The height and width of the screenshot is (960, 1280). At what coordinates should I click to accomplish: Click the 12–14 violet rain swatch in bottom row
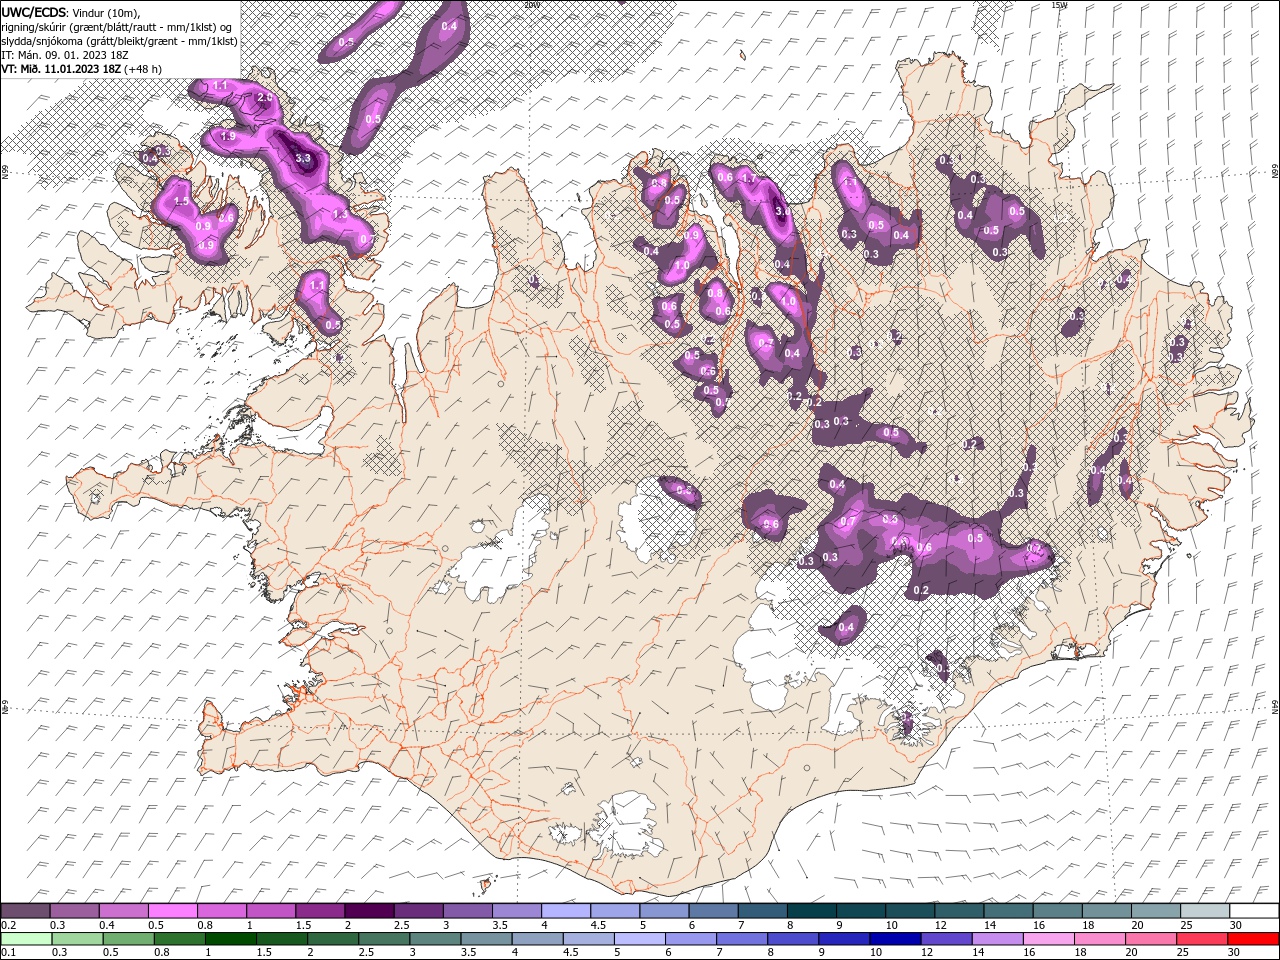944,939
